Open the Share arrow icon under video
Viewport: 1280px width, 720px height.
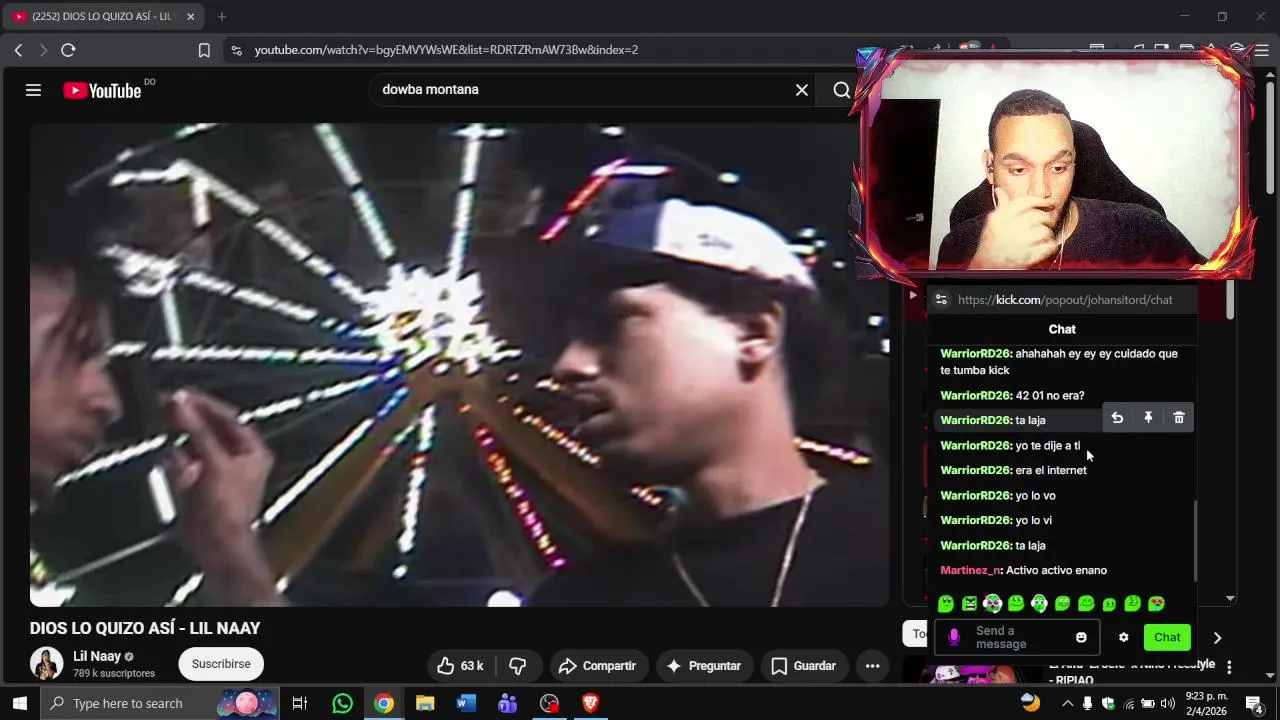(x=568, y=666)
